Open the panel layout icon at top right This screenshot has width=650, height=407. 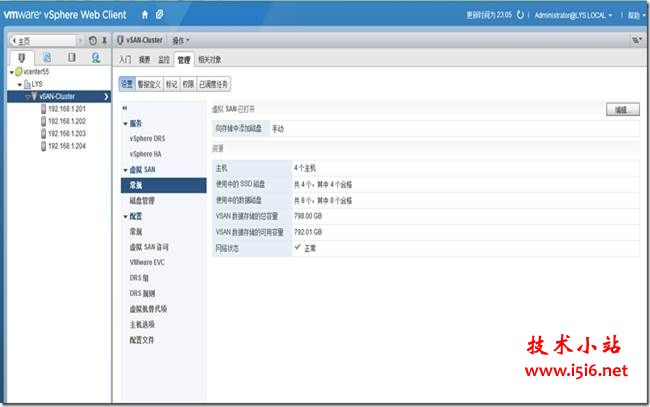pyautogui.click(x=636, y=40)
